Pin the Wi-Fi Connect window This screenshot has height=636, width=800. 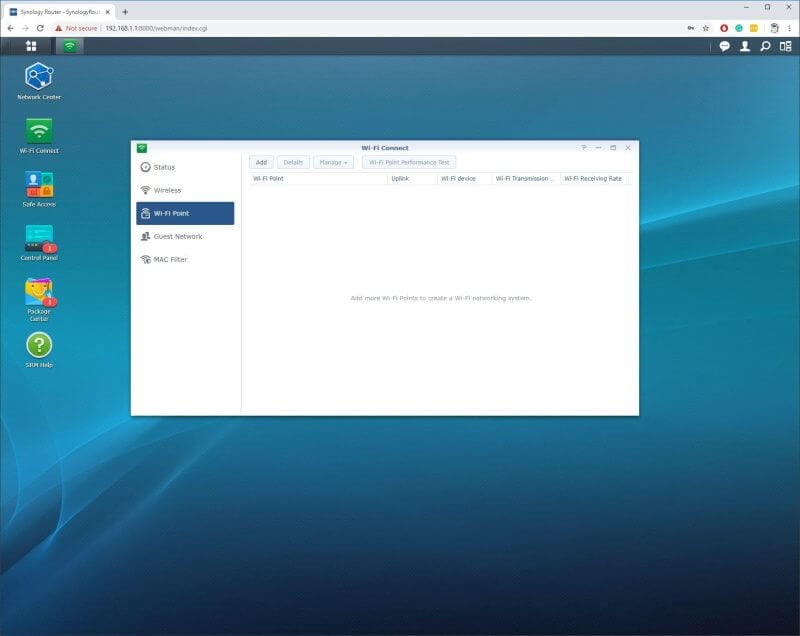pyautogui.click(x=583, y=147)
